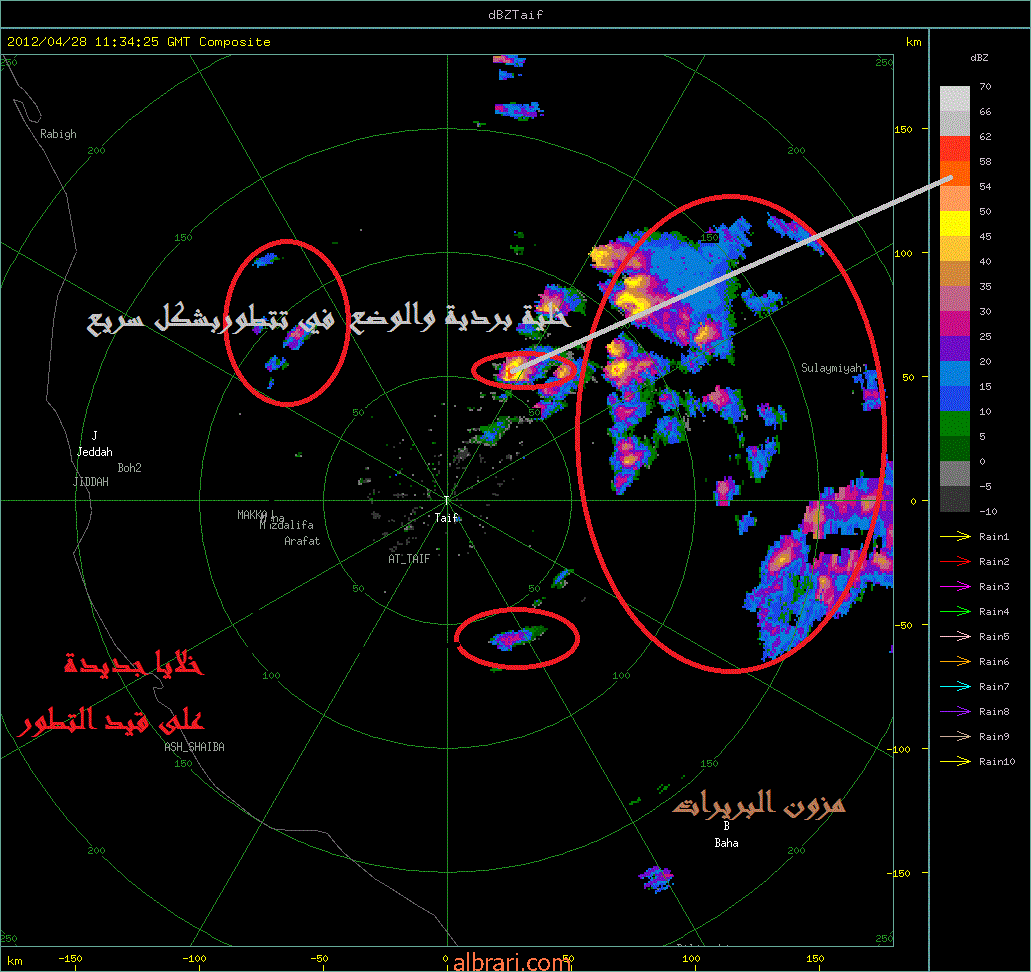
Task: Click the km label in bottom left
Action: (x=14, y=961)
